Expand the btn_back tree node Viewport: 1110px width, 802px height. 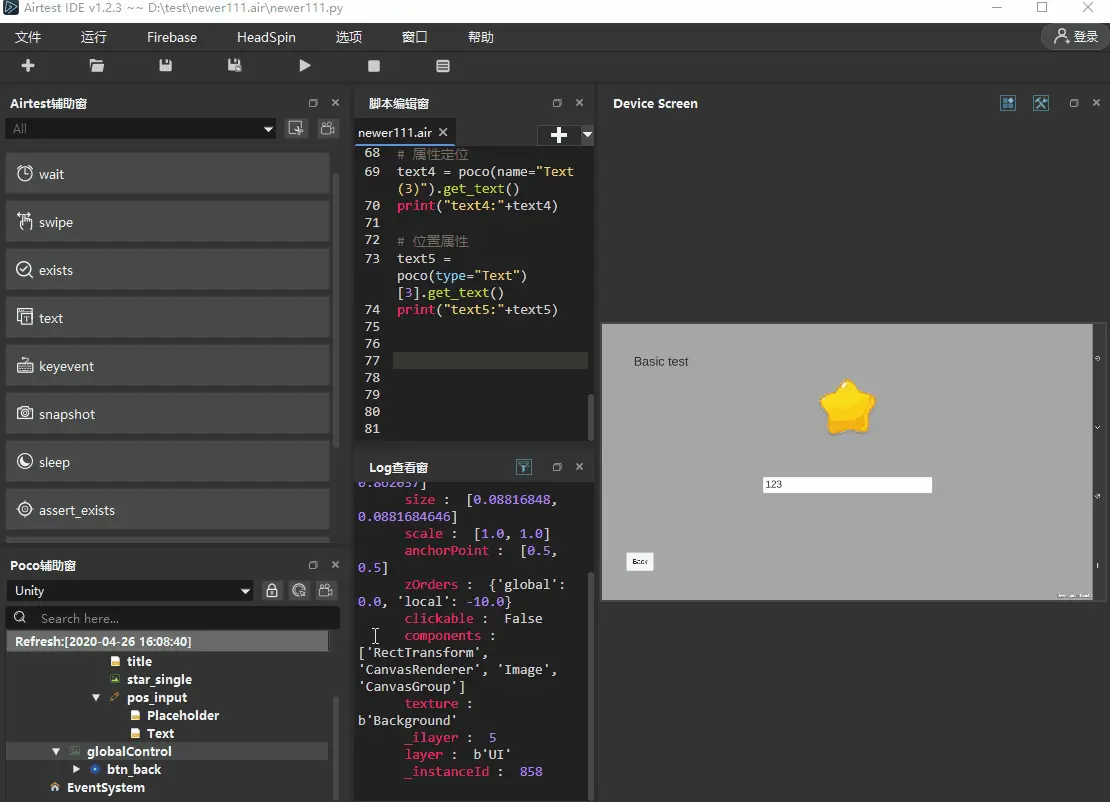(x=76, y=769)
